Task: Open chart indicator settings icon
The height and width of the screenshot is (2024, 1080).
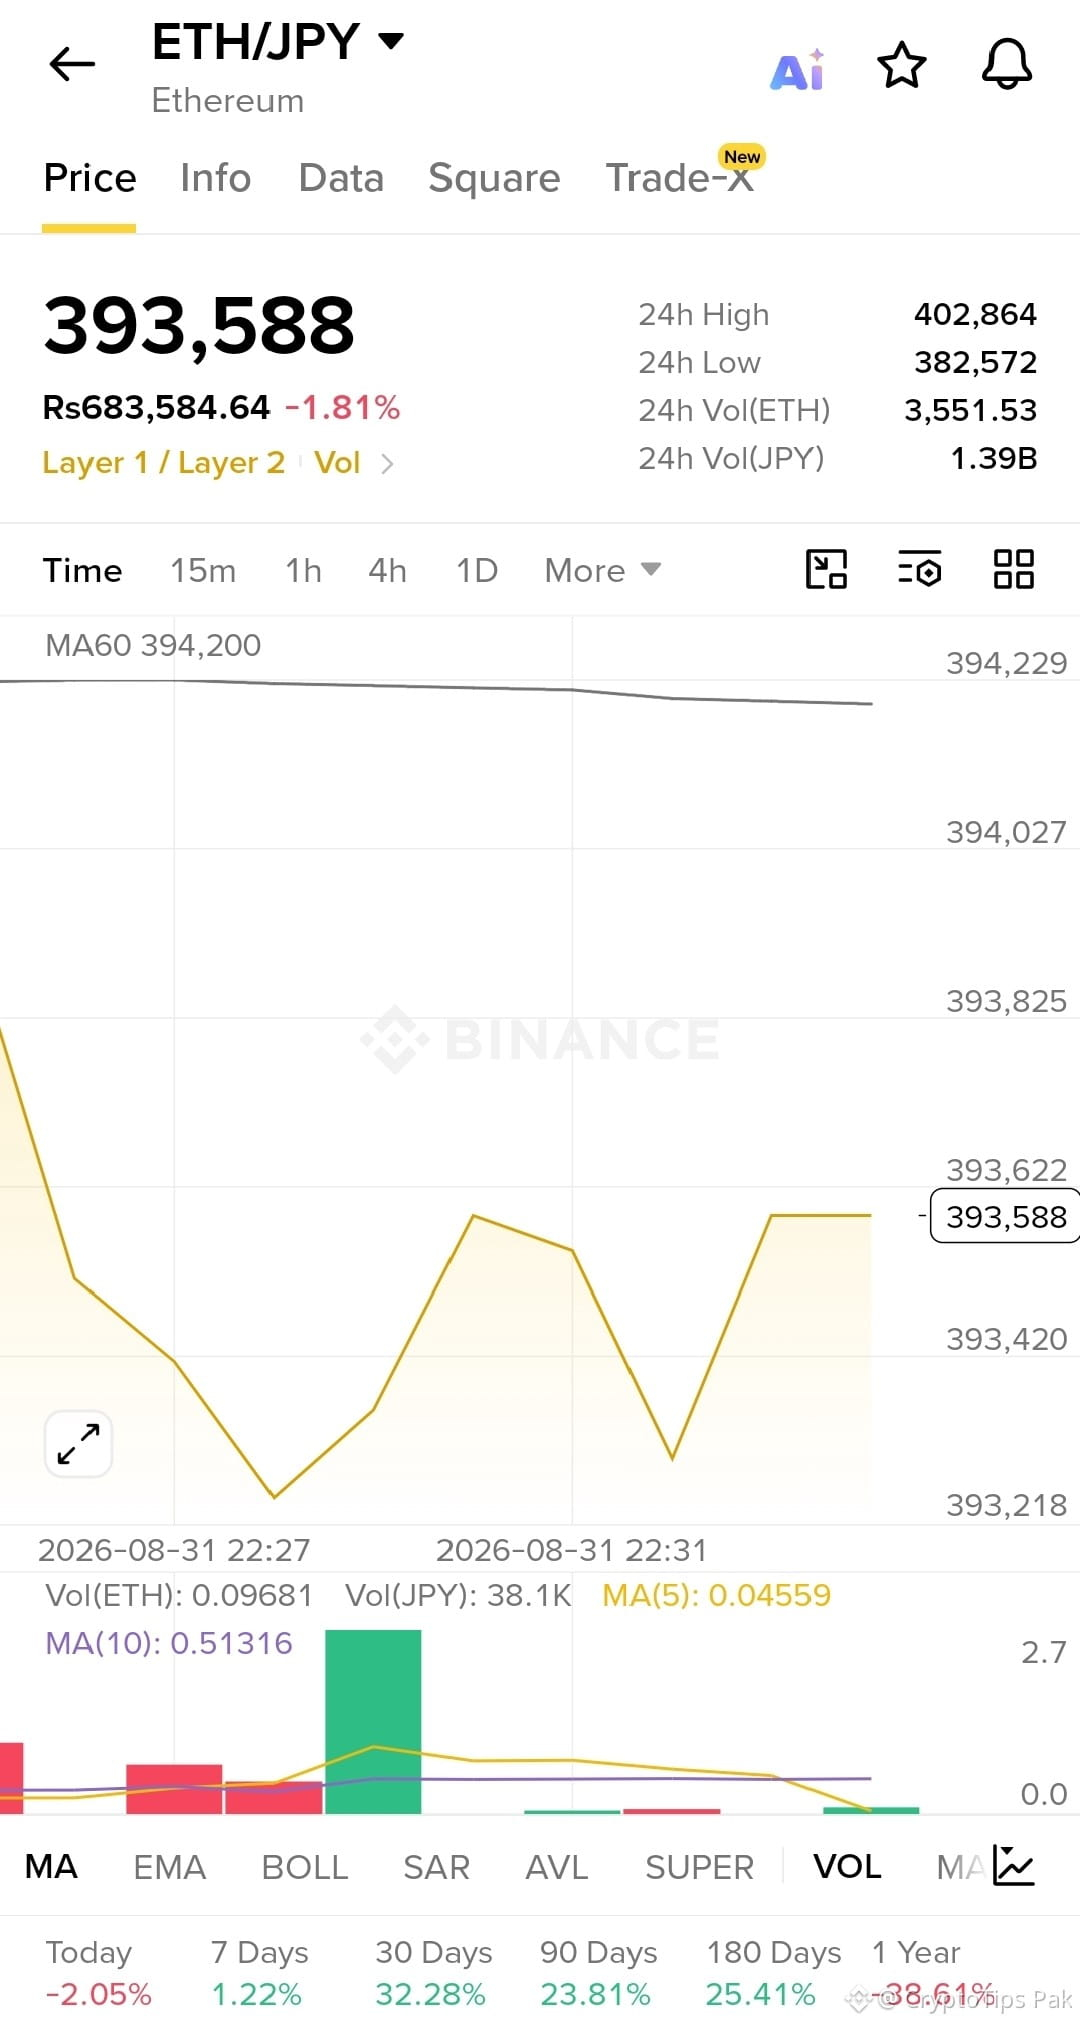Action: pos(920,570)
